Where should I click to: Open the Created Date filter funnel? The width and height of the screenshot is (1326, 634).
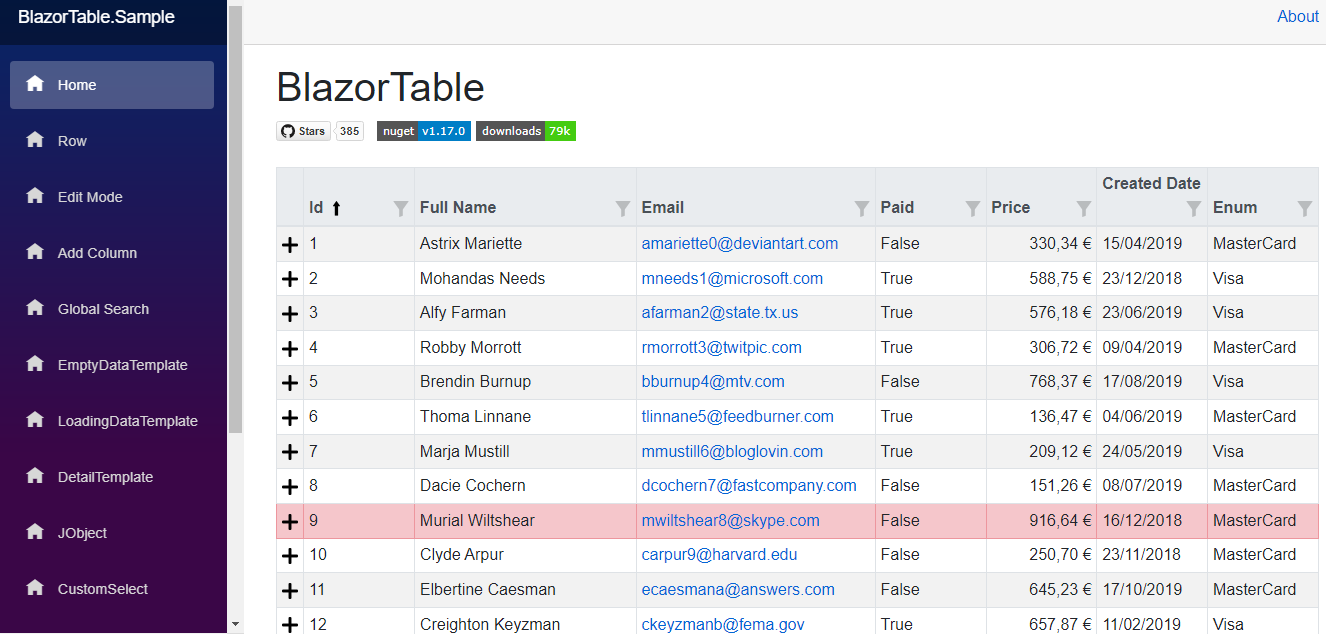click(x=1194, y=208)
